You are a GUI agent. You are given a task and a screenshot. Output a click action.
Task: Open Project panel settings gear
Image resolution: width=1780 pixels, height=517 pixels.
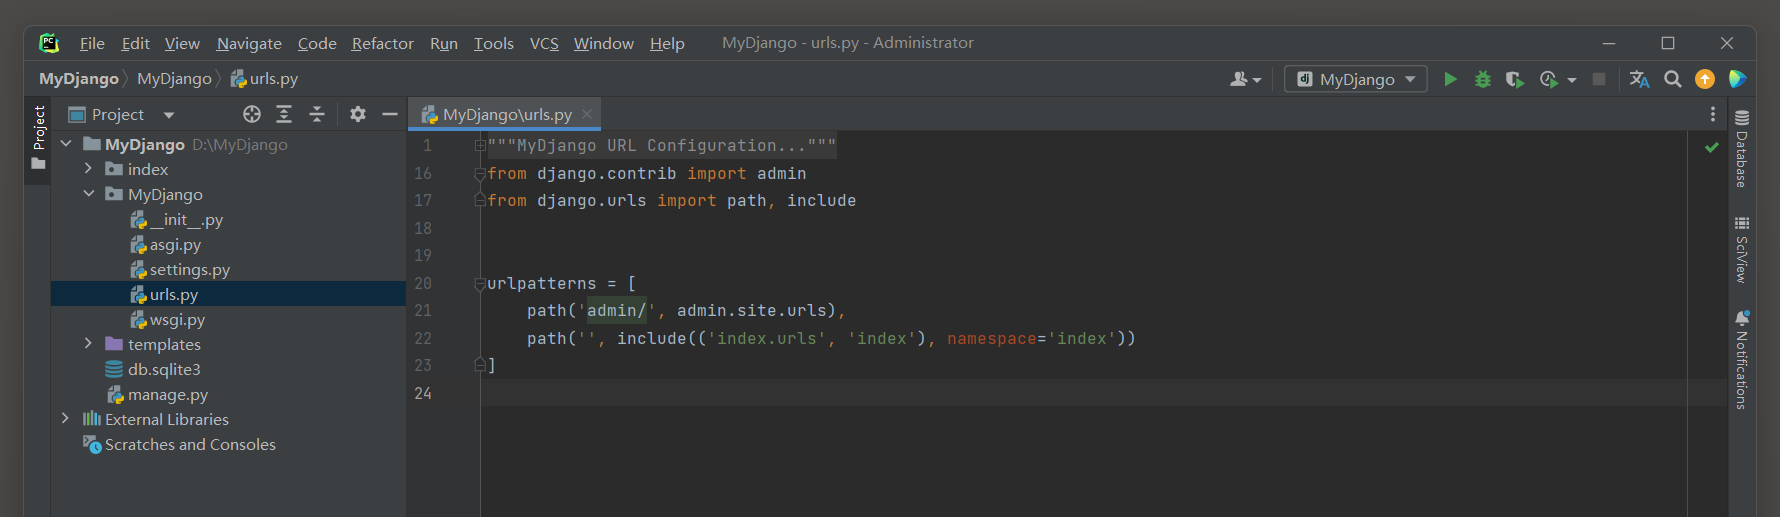[358, 114]
